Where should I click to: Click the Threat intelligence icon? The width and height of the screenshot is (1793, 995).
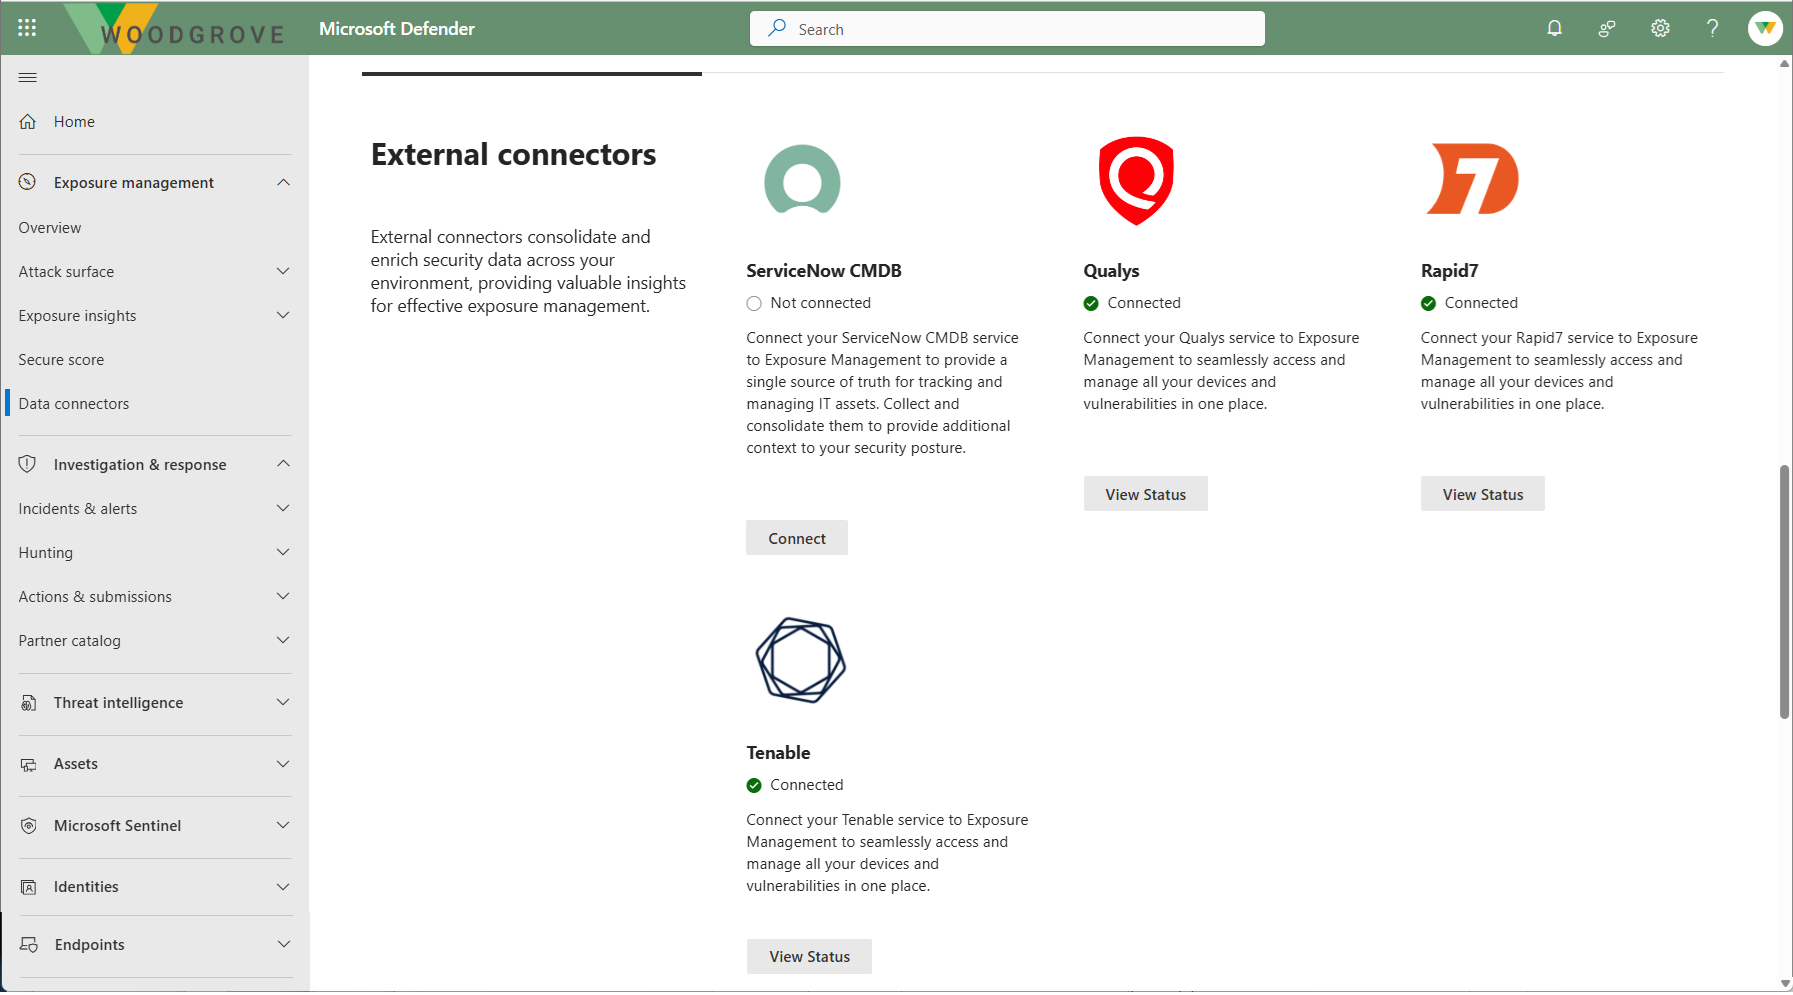pyautogui.click(x=28, y=703)
